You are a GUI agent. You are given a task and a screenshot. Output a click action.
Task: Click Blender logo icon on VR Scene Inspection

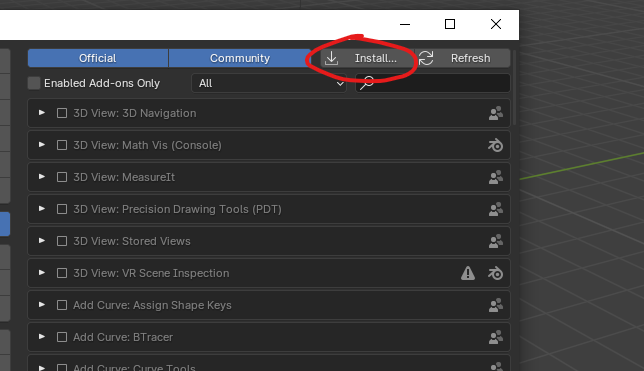click(x=495, y=273)
